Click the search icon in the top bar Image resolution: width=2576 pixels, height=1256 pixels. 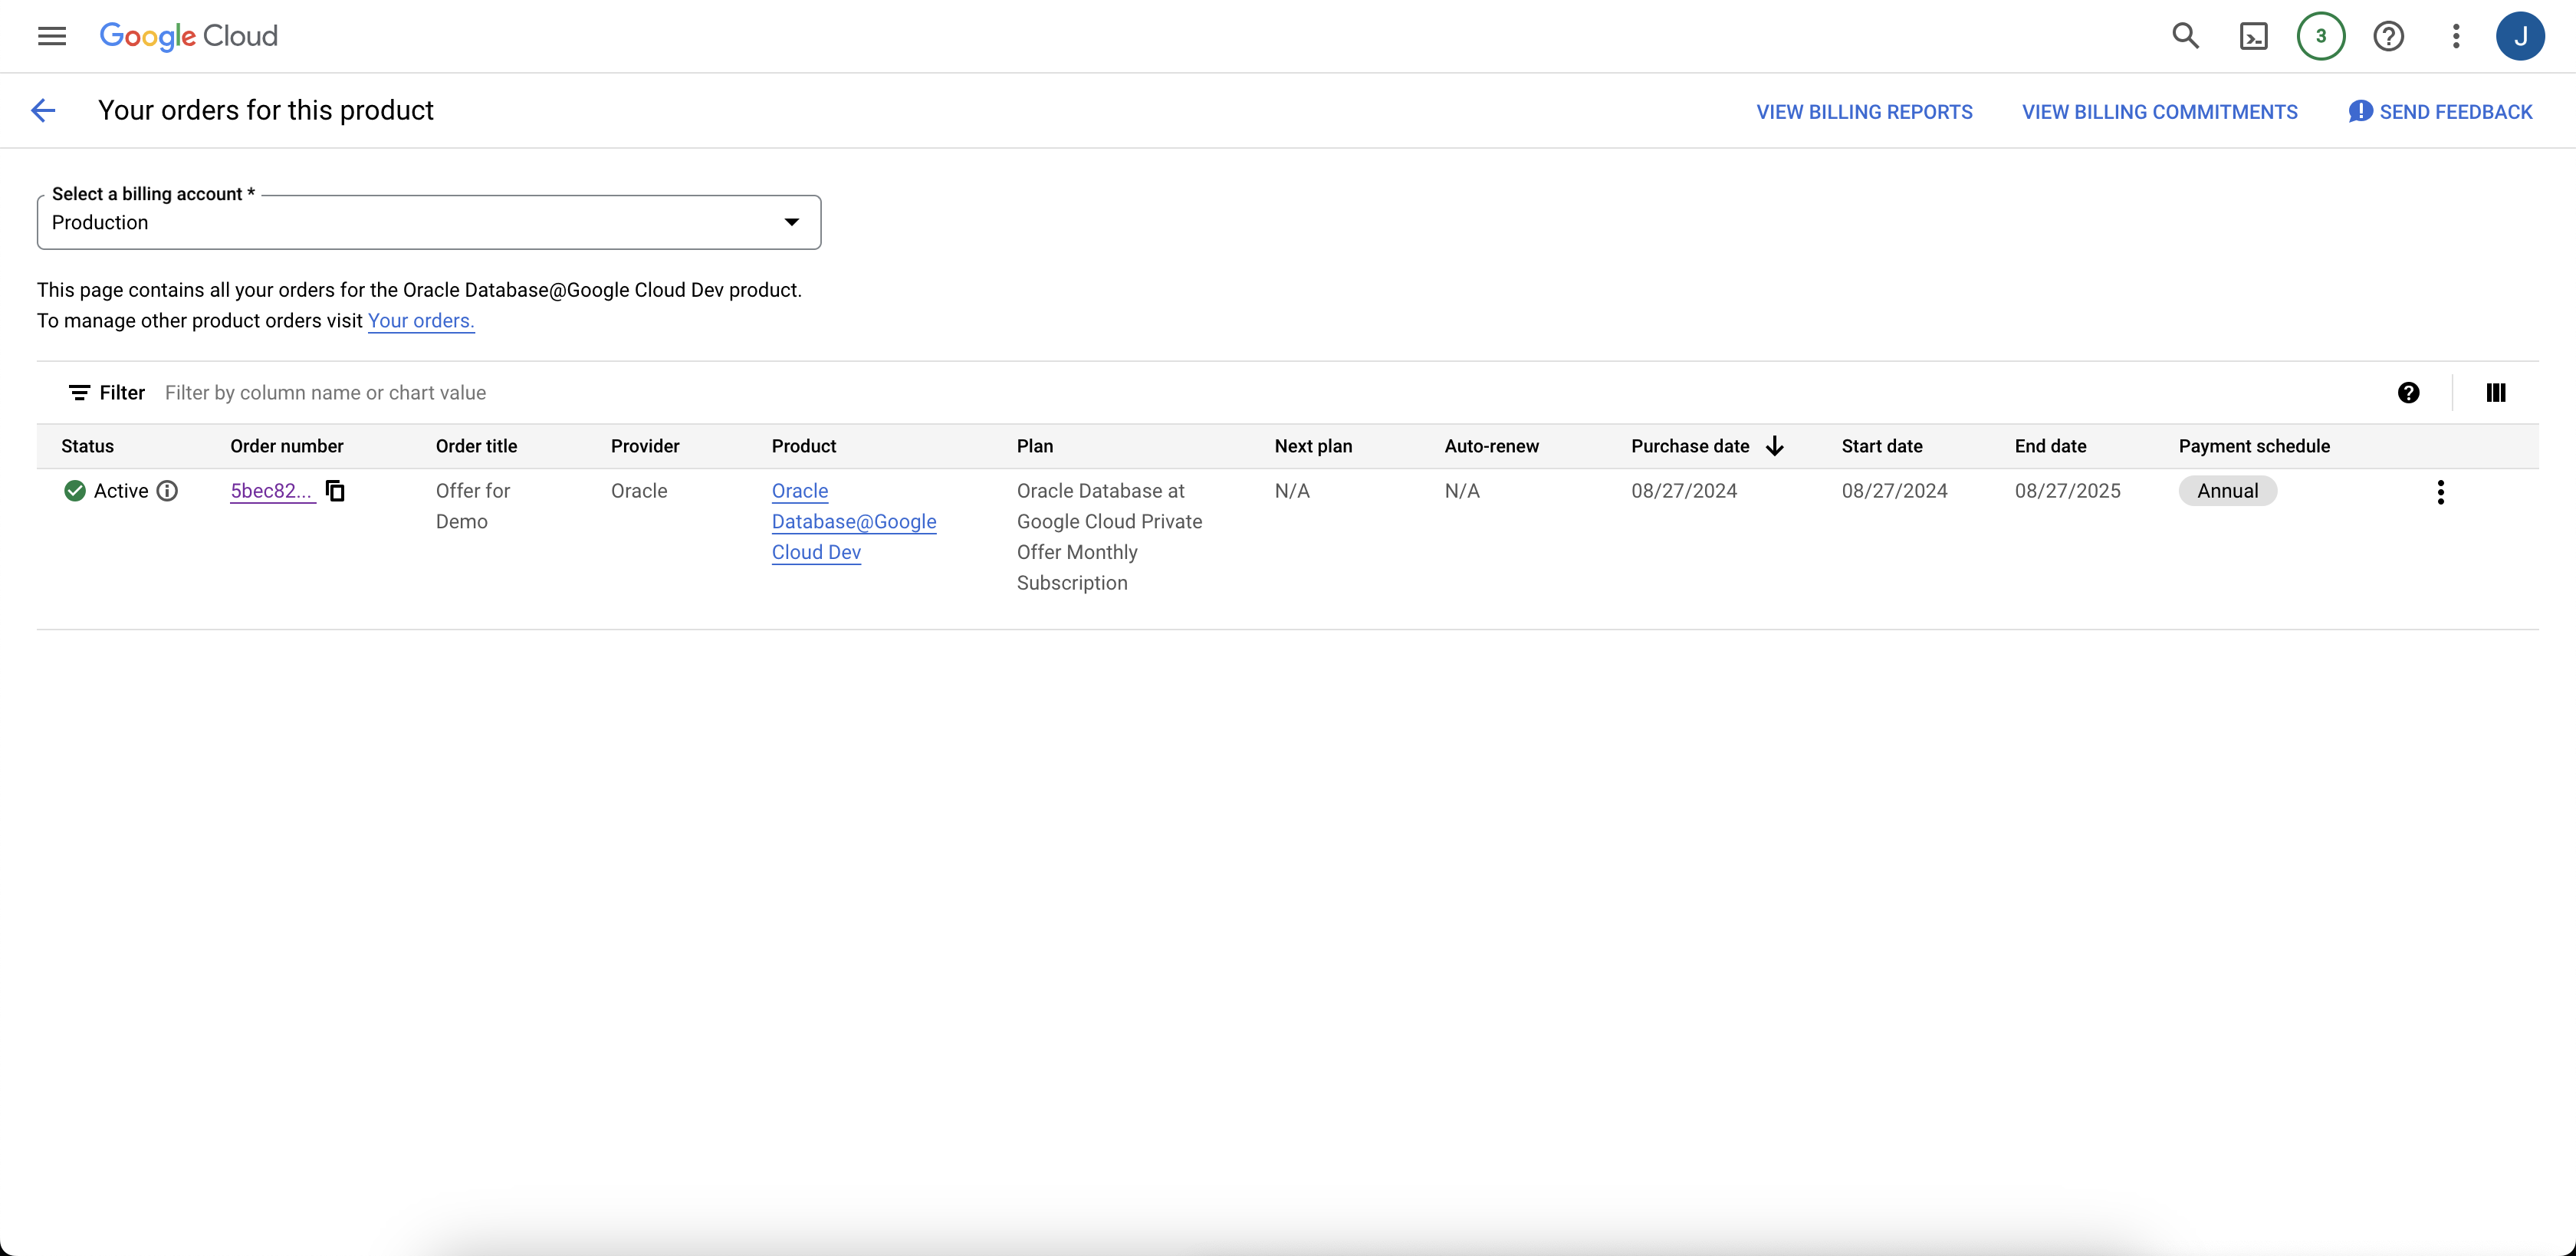tap(2186, 36)
